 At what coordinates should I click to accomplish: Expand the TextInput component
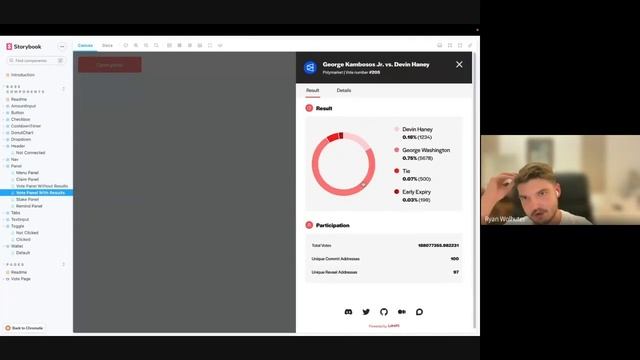[20, 219]
